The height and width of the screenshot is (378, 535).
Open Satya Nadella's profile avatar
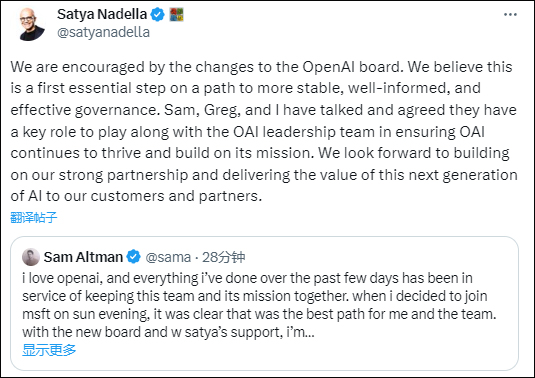[x=32, y=24]
